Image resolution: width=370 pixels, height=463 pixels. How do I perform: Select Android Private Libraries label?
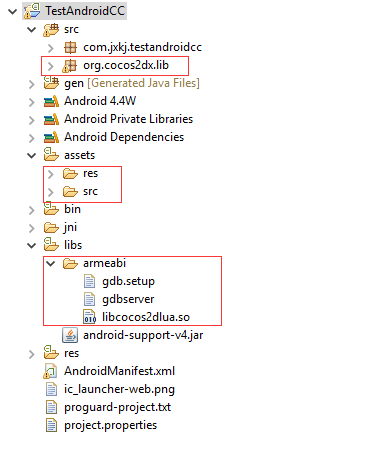tap(128, 119)
